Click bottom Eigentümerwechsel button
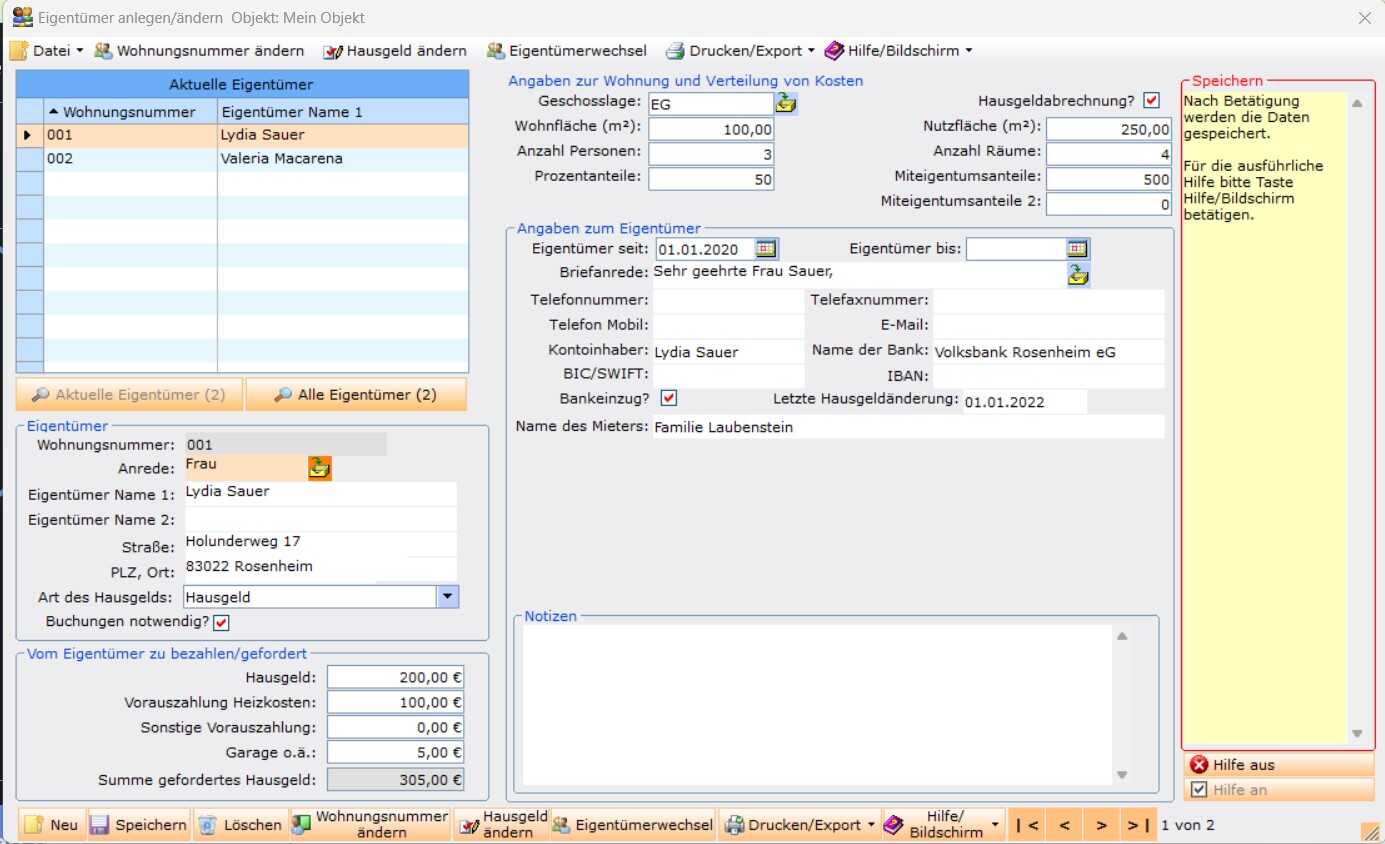Viewport: 1385px width, 844px height. coord(633,825)
